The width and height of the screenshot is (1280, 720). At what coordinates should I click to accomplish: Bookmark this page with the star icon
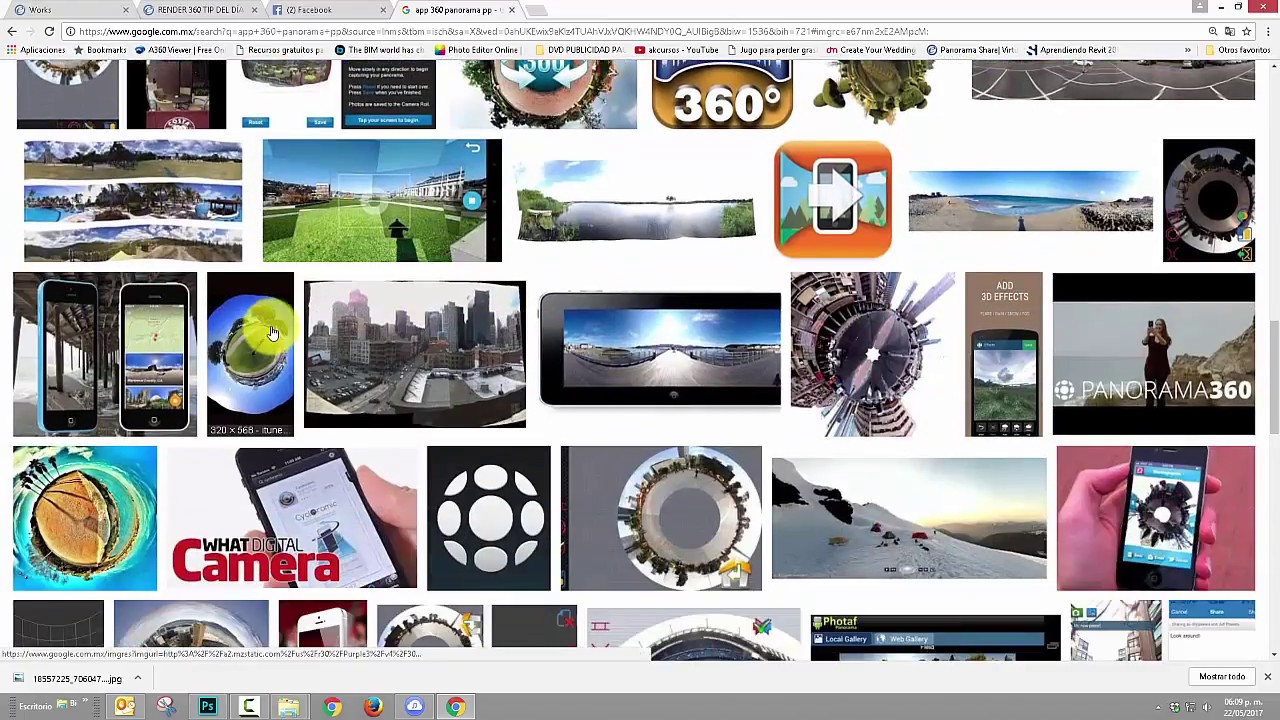(1246, 31)
